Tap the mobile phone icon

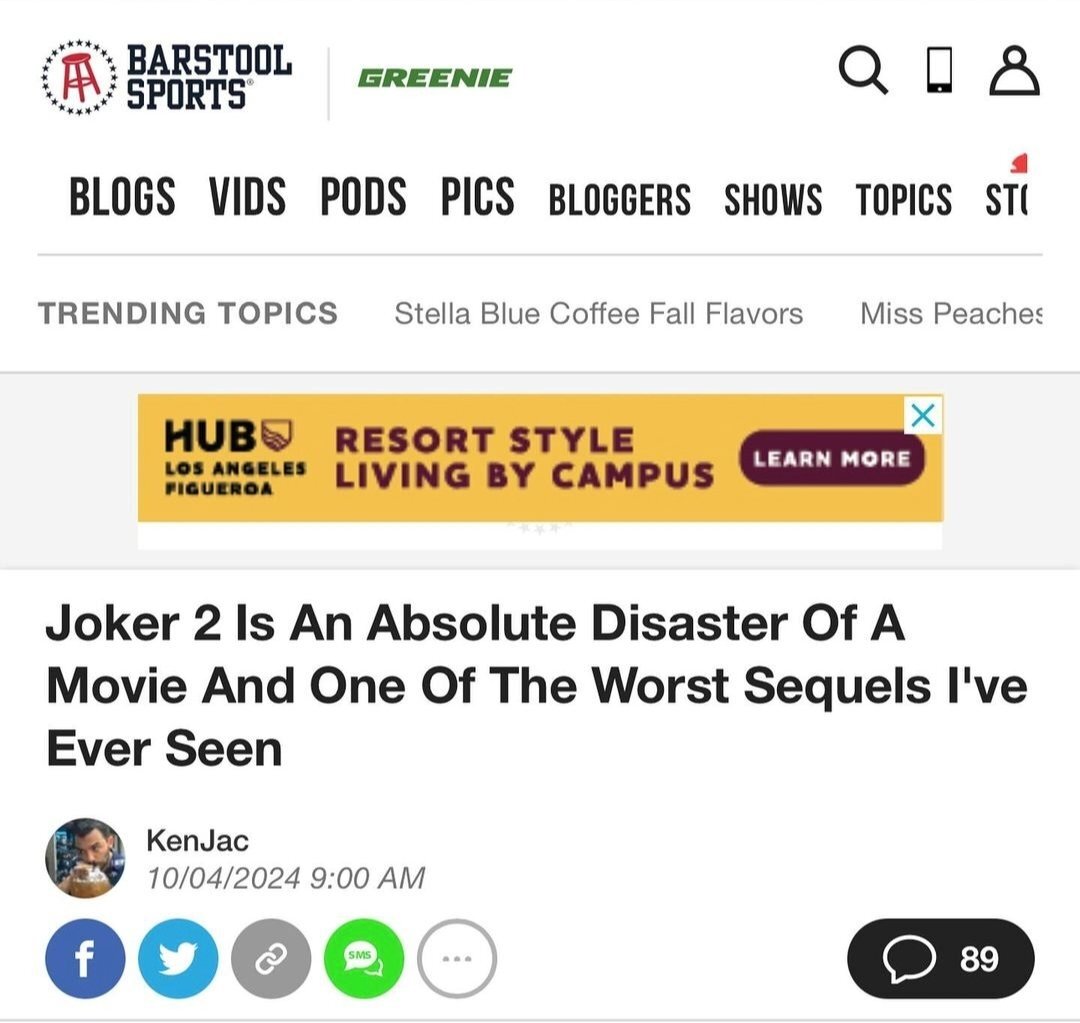tap(939, 72)
